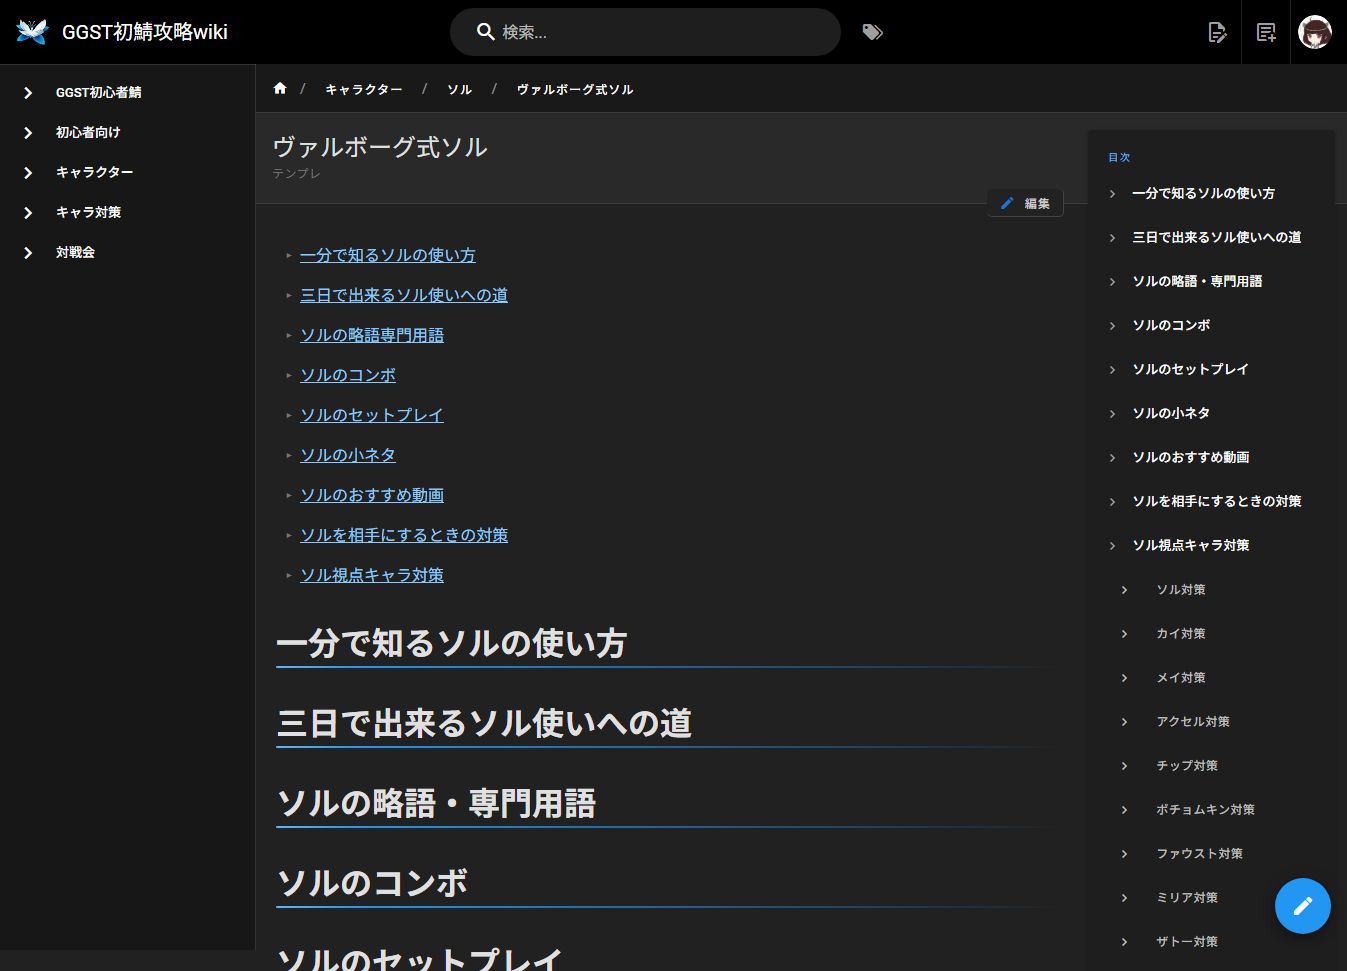Click the page actions icon in the header

[x=1217, y=32]
